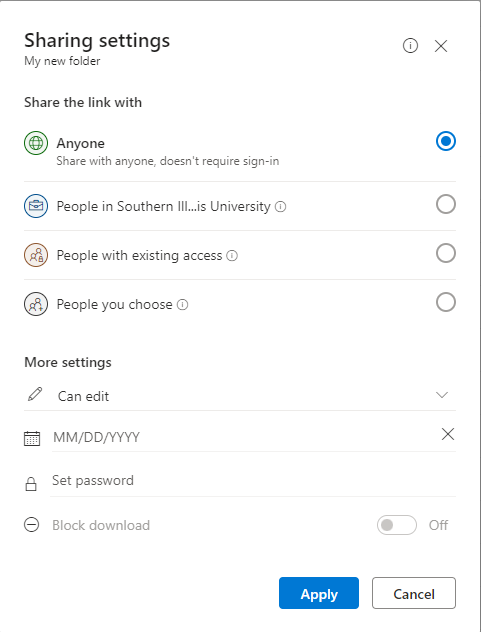Choose People with existing access radio button
Viewport: 481px width, 632px height.
pyautogui.click(x=446, y=254)
